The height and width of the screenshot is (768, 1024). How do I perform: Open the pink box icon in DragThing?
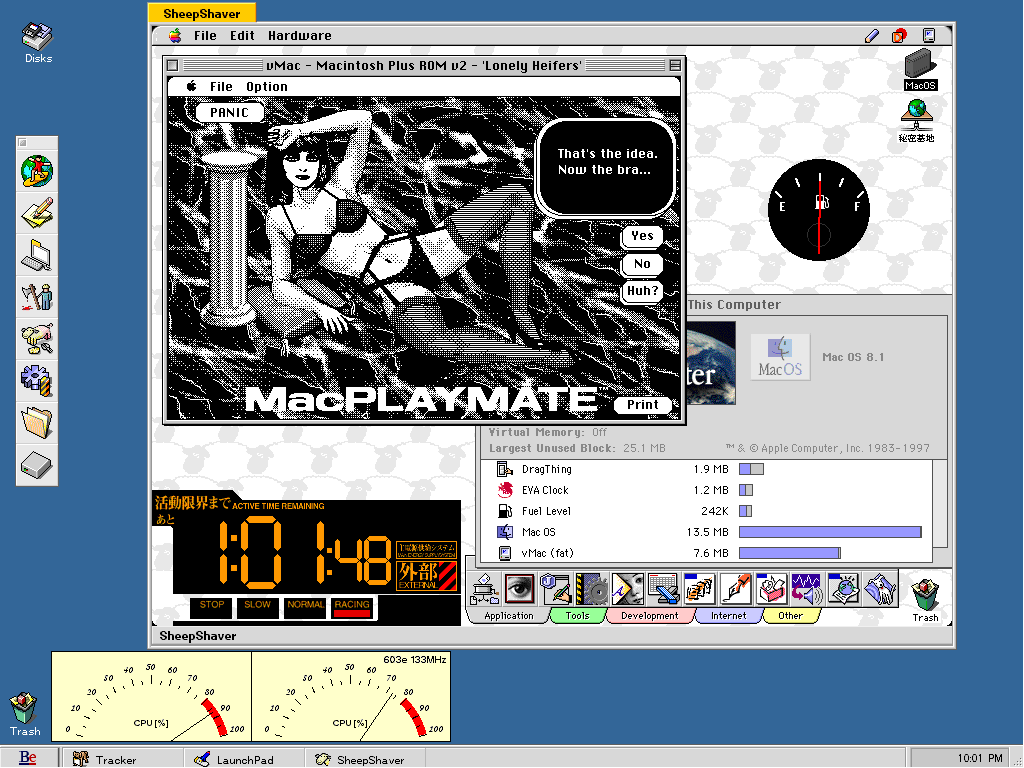tap(771, 589)
